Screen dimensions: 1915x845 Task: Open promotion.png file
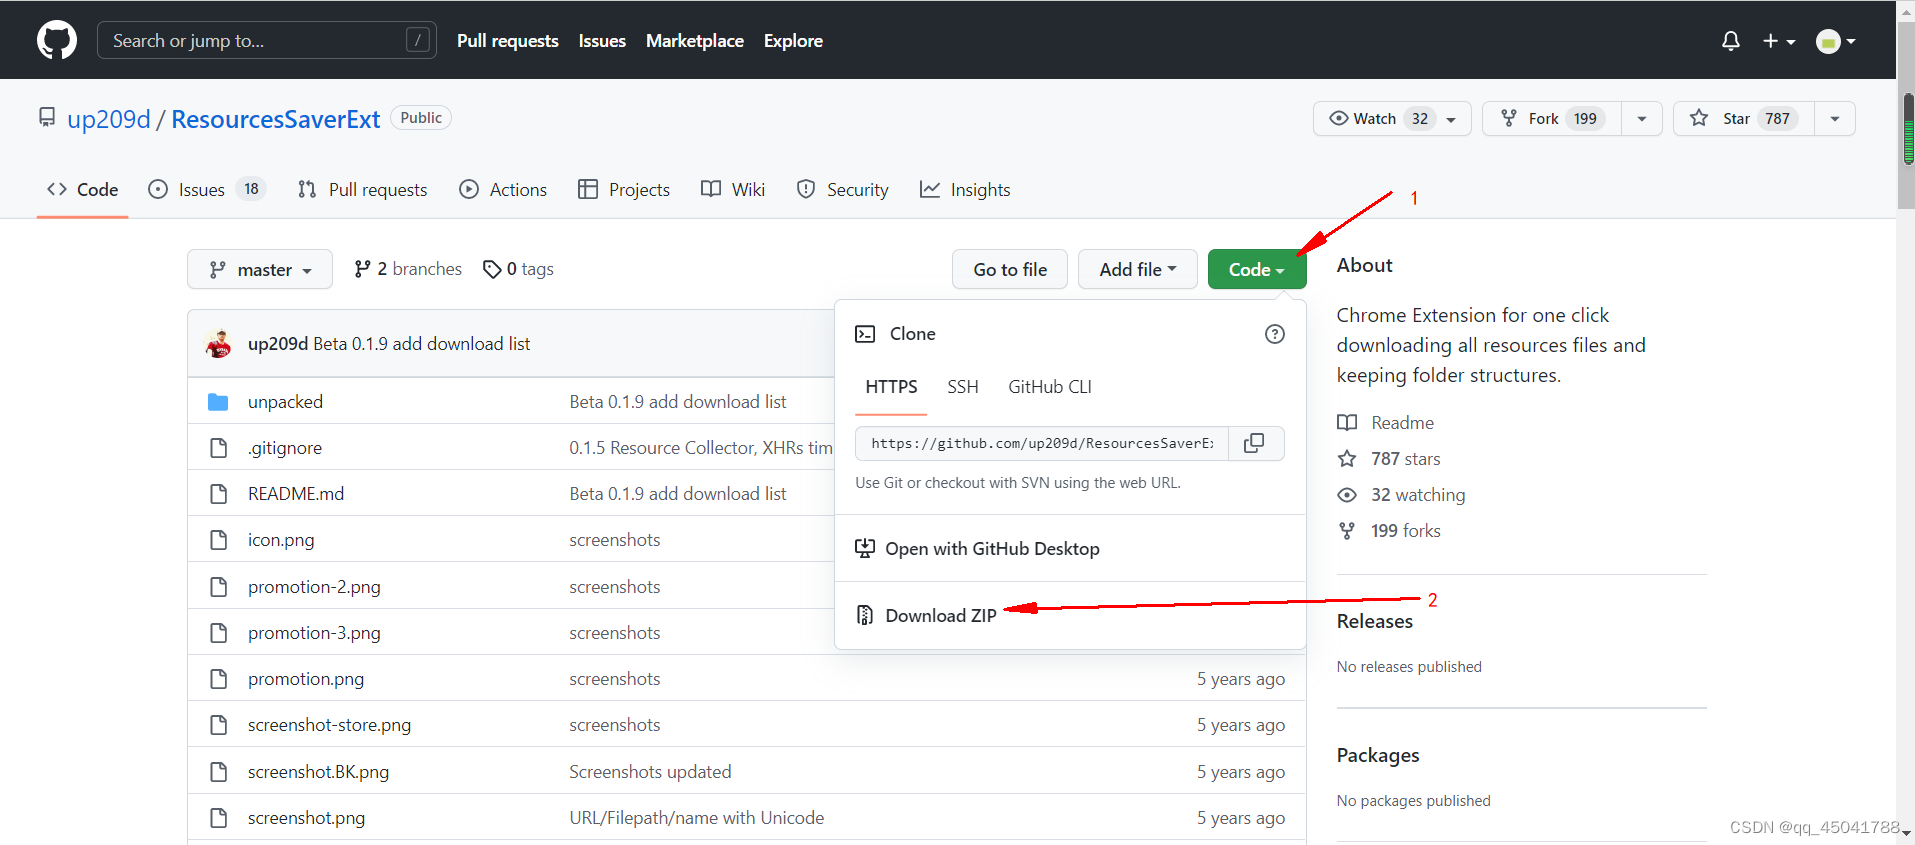[306, 679]
